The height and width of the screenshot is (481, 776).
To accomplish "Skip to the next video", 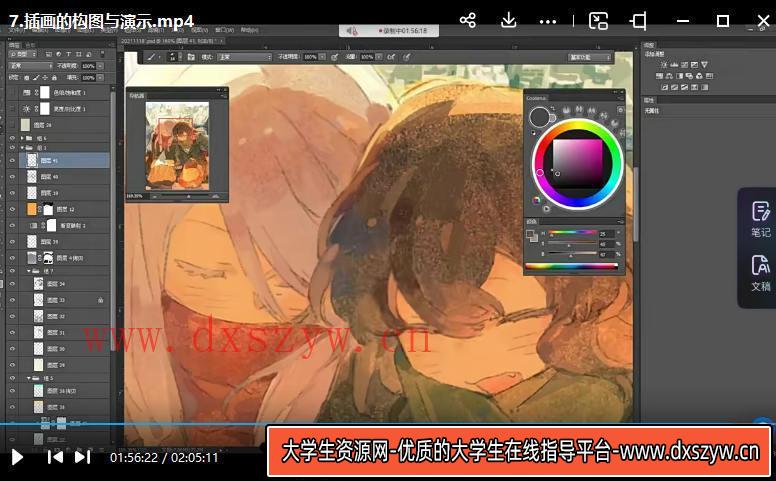I will click(82, 457).
